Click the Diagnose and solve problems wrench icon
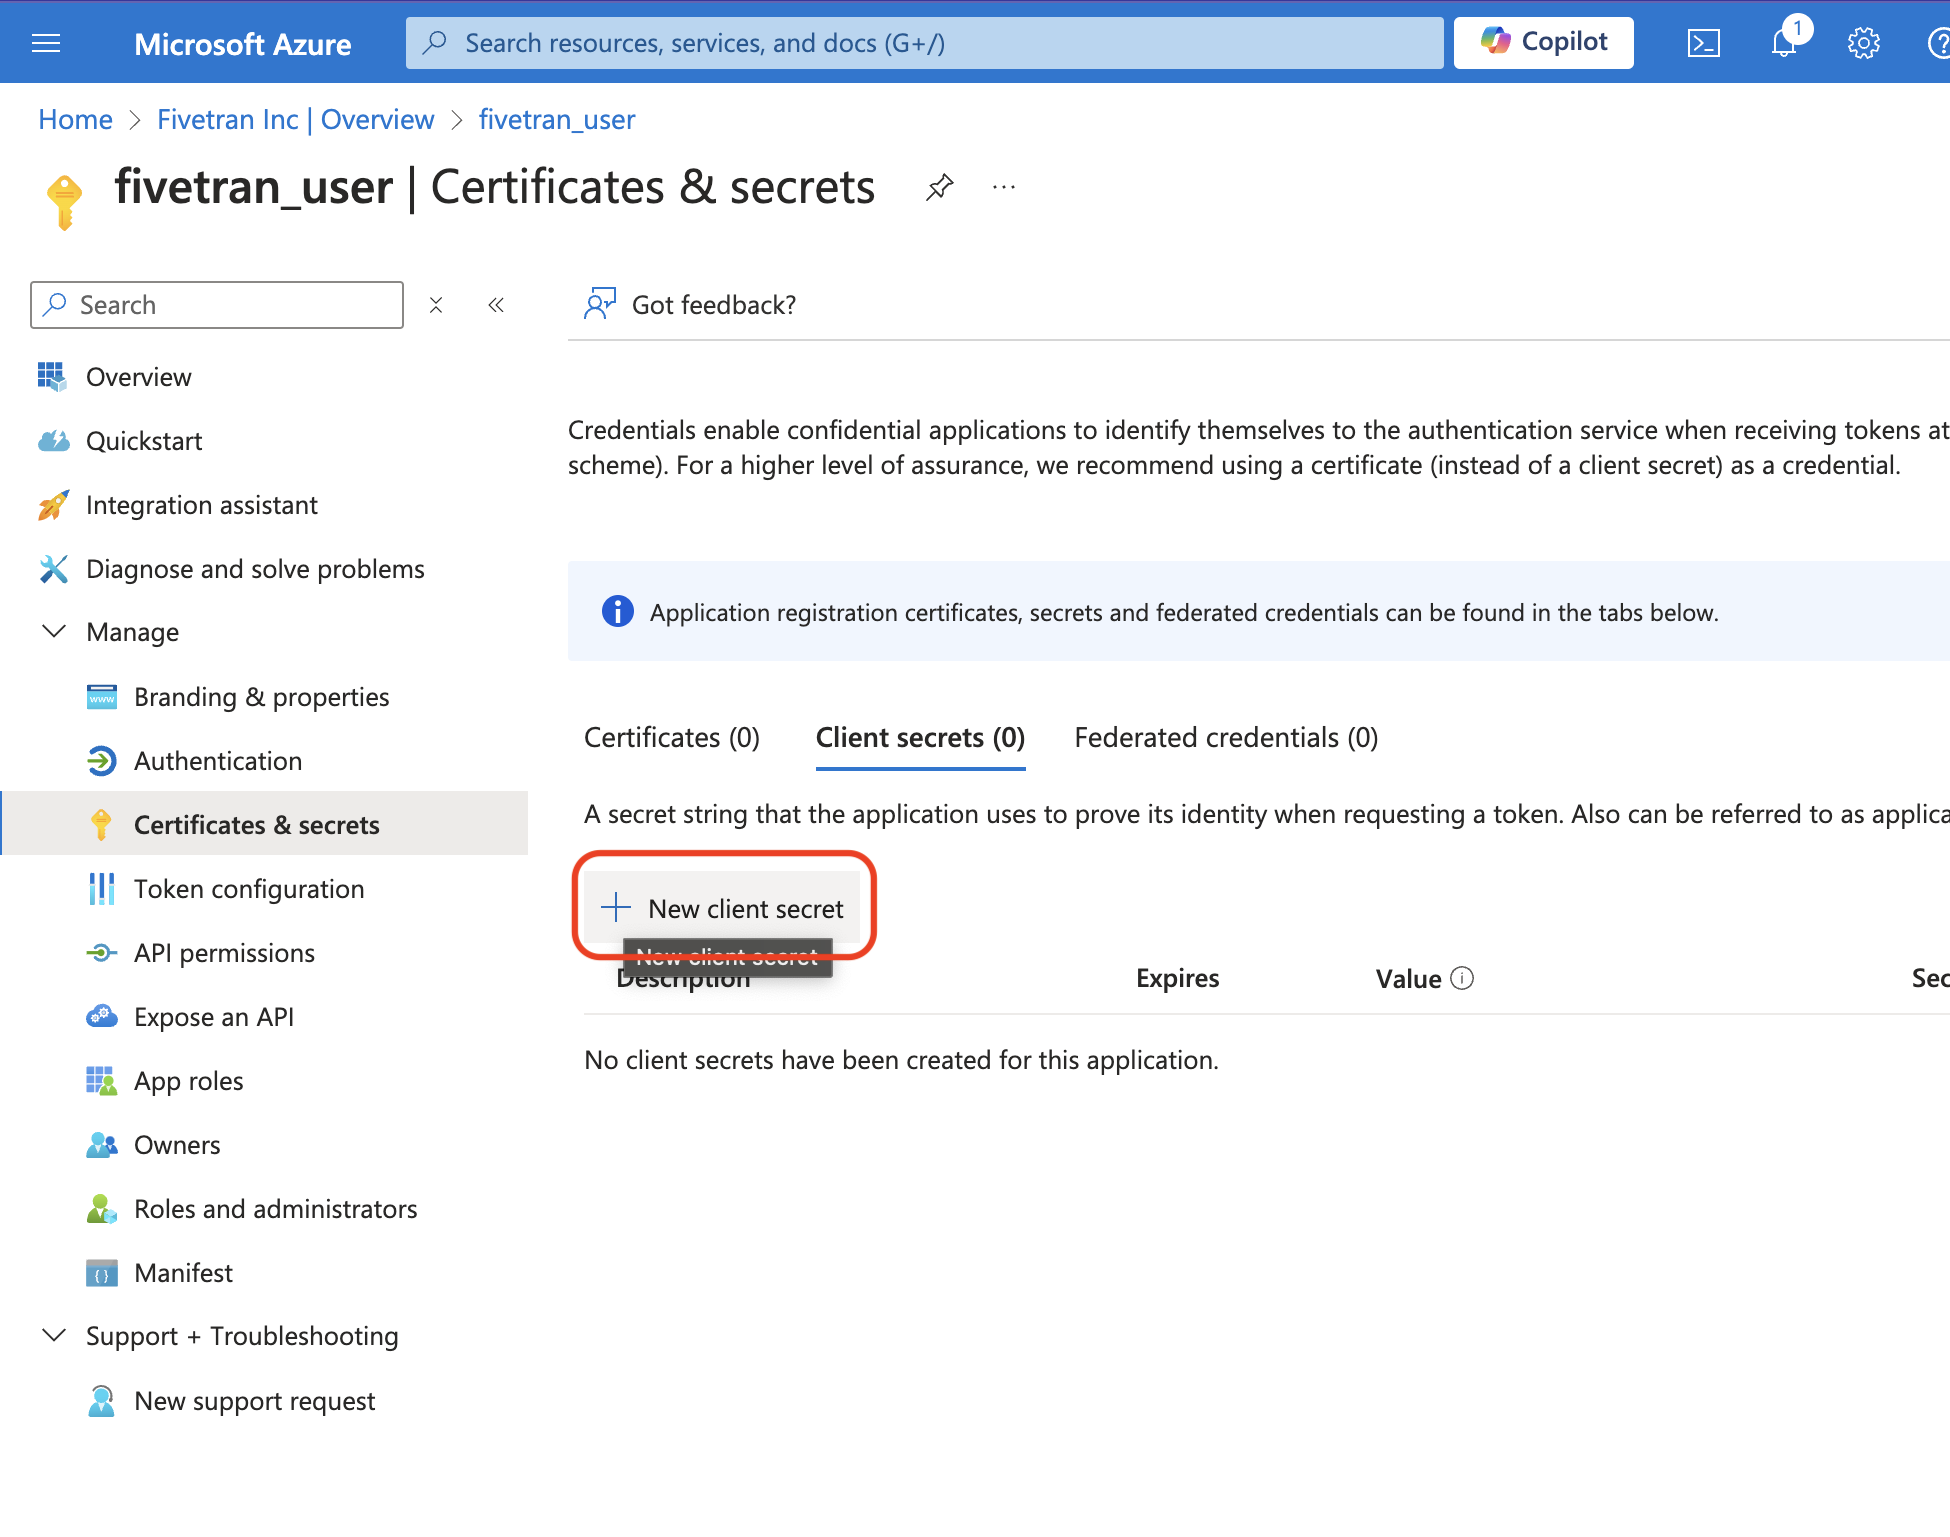1950x1537 pixels. (53, 569)
